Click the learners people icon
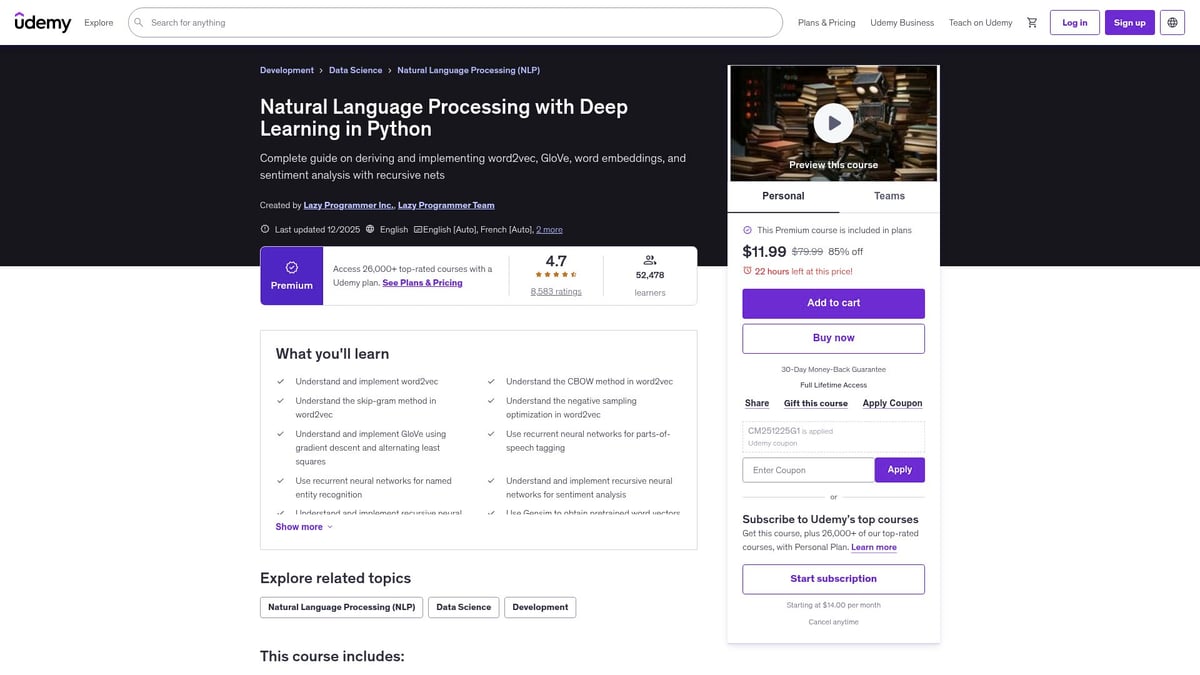The height and width of the screenshot is (675, 1200). coord(650,260)
